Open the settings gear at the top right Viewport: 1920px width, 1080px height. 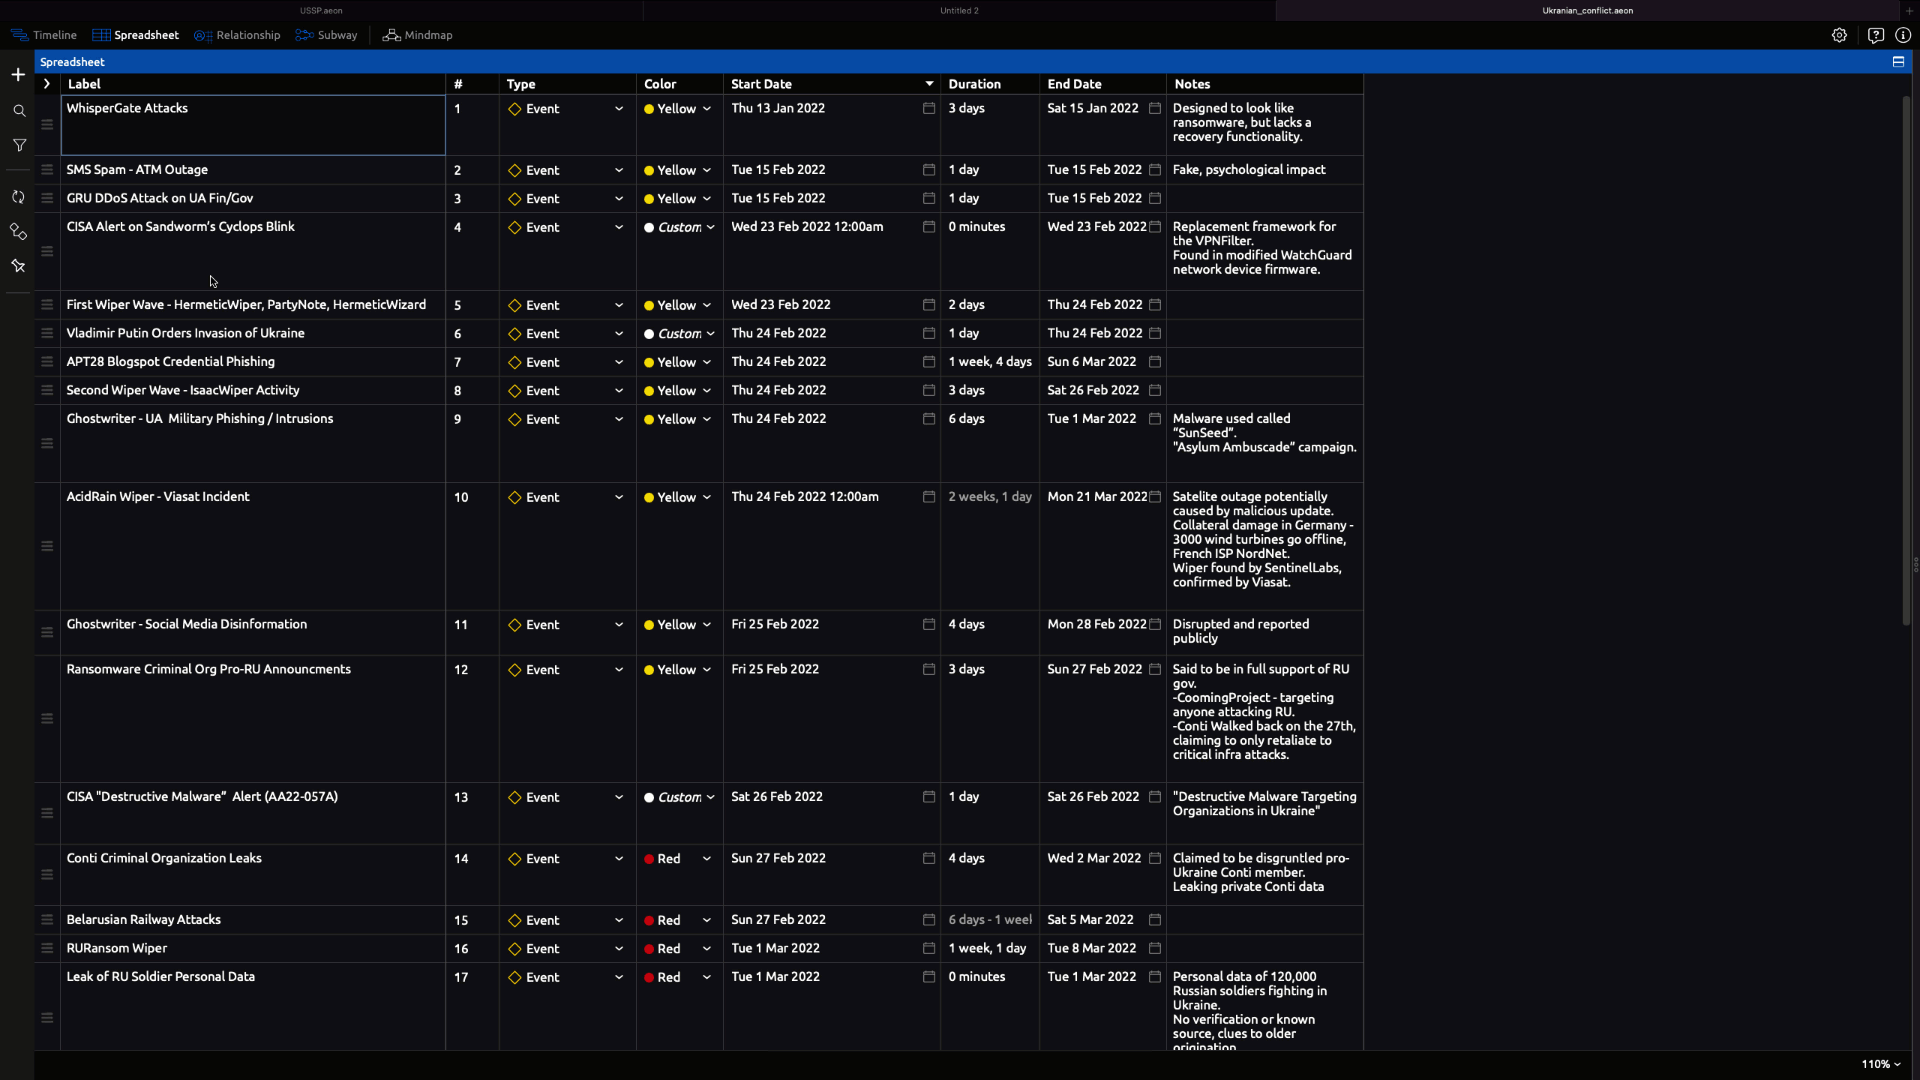tap(1839, 35)
